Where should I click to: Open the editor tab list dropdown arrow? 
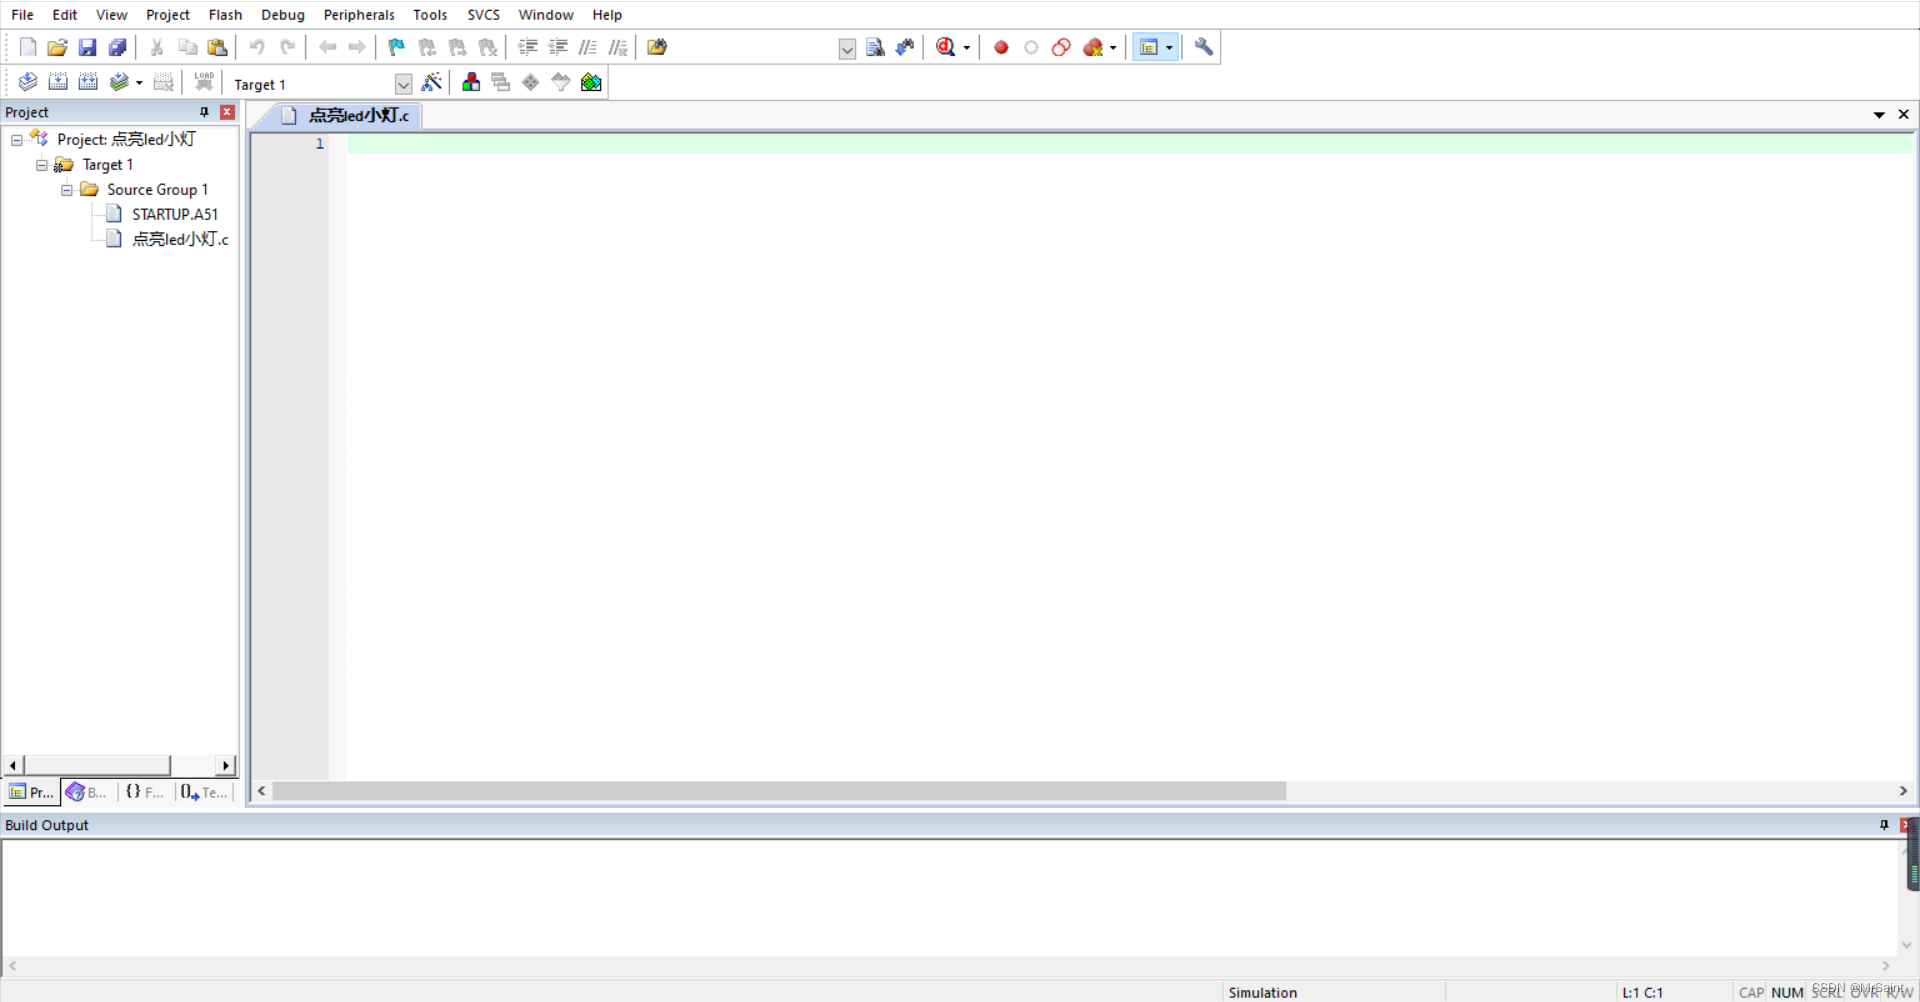click(x=1879, y=115)
